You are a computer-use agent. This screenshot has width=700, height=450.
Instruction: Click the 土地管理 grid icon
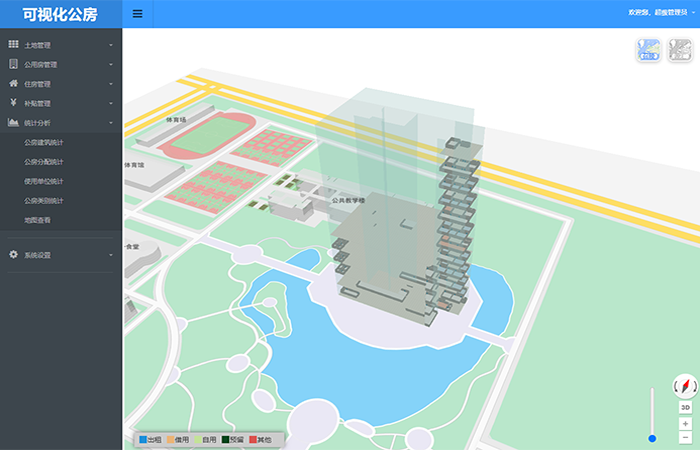(13, 45)
